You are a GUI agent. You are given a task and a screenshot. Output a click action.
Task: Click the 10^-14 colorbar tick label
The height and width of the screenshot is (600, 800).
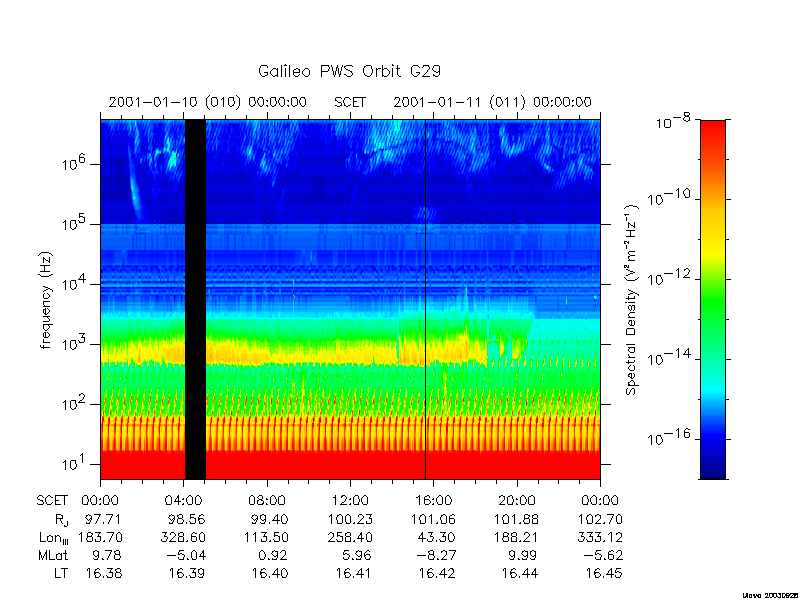(669, 357)
